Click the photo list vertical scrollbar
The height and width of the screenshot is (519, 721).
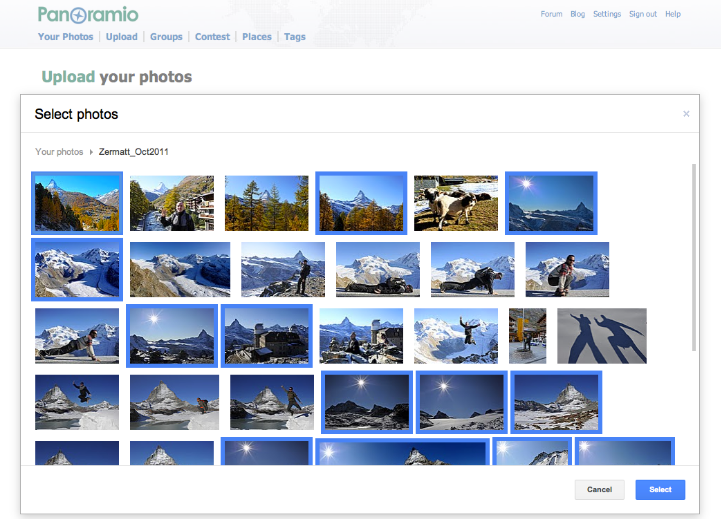[x=694, y=258]
